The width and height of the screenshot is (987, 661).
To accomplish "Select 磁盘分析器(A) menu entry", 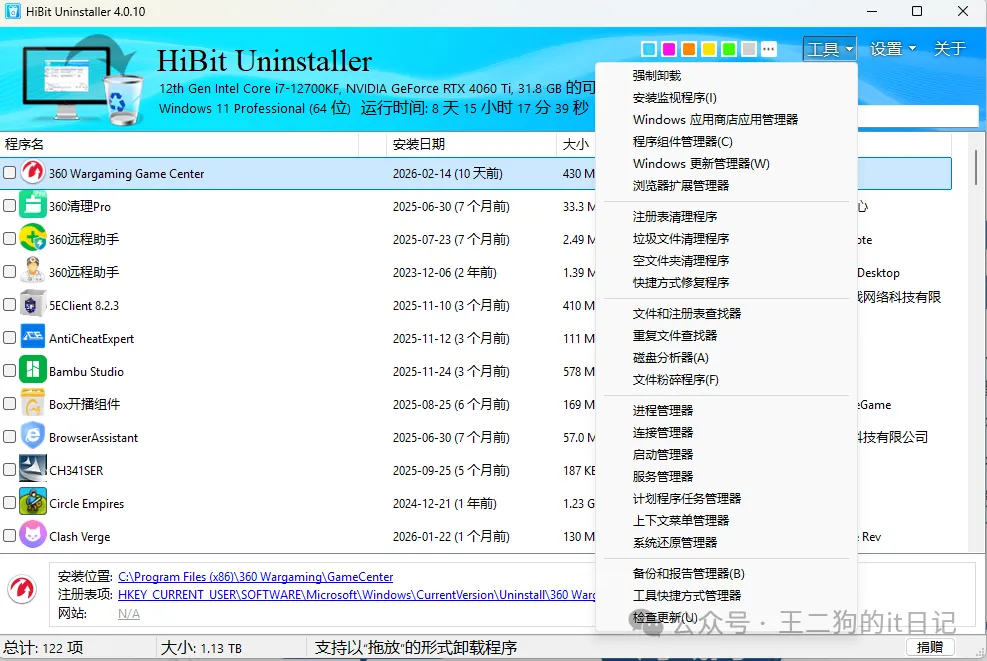I will (670, 358).
